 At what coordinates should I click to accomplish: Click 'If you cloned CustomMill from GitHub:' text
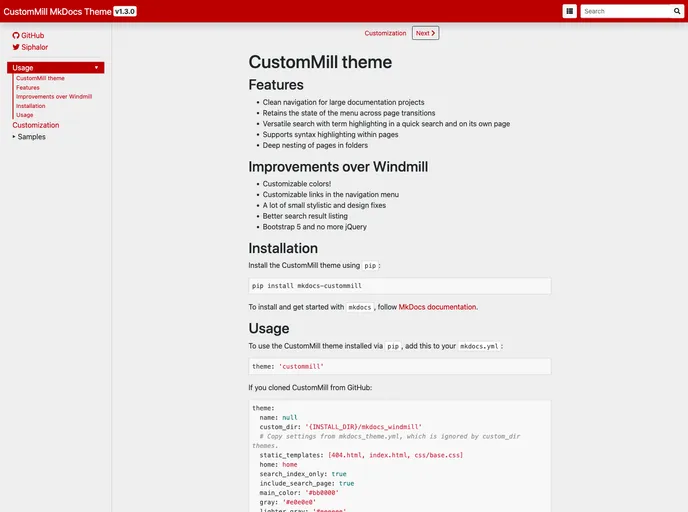coord(310,388)
